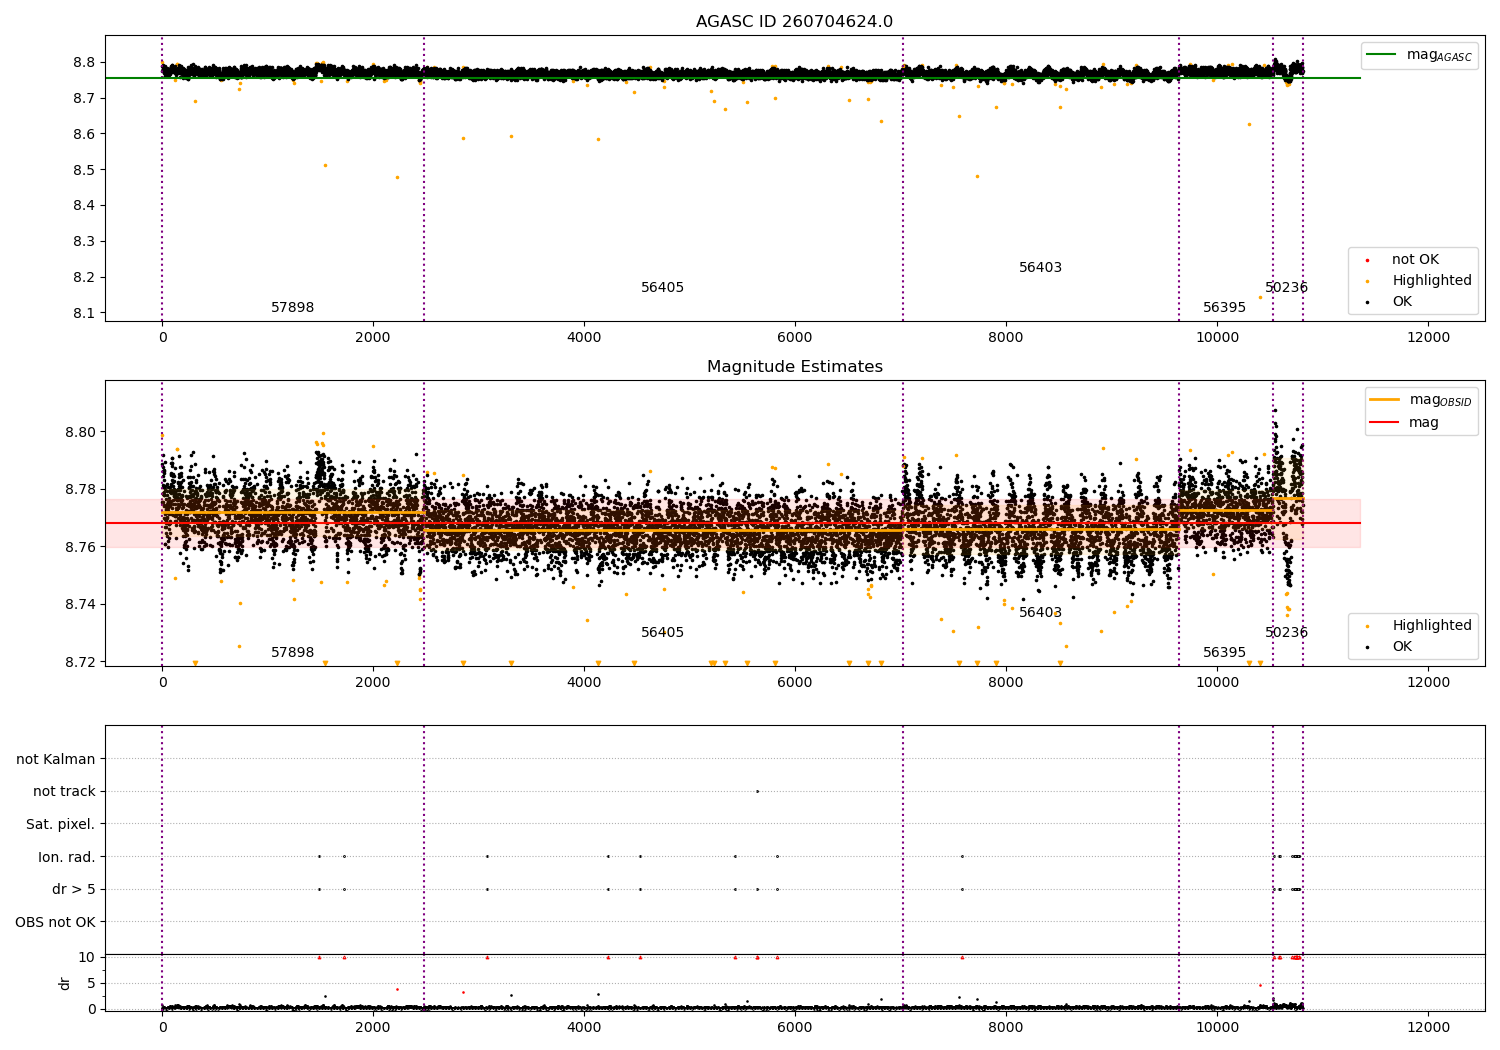
Task: Select the mag AGASC legend entry
Action: [x=1419, y=55]
